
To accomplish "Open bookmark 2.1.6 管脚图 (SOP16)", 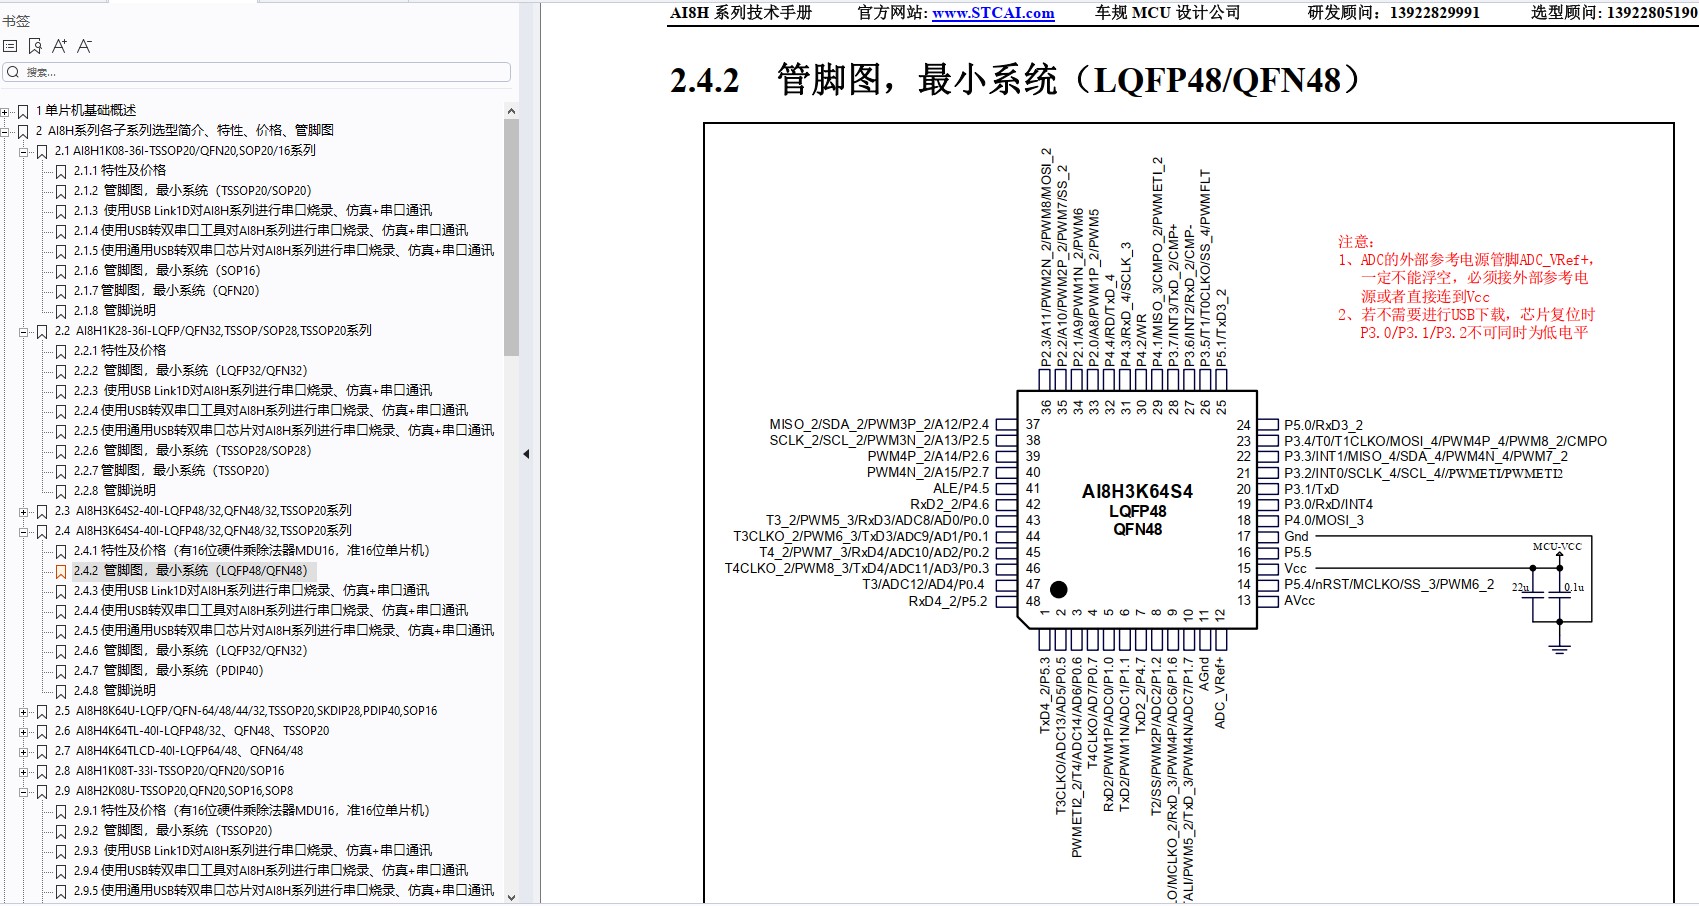I will click(166, 270).
